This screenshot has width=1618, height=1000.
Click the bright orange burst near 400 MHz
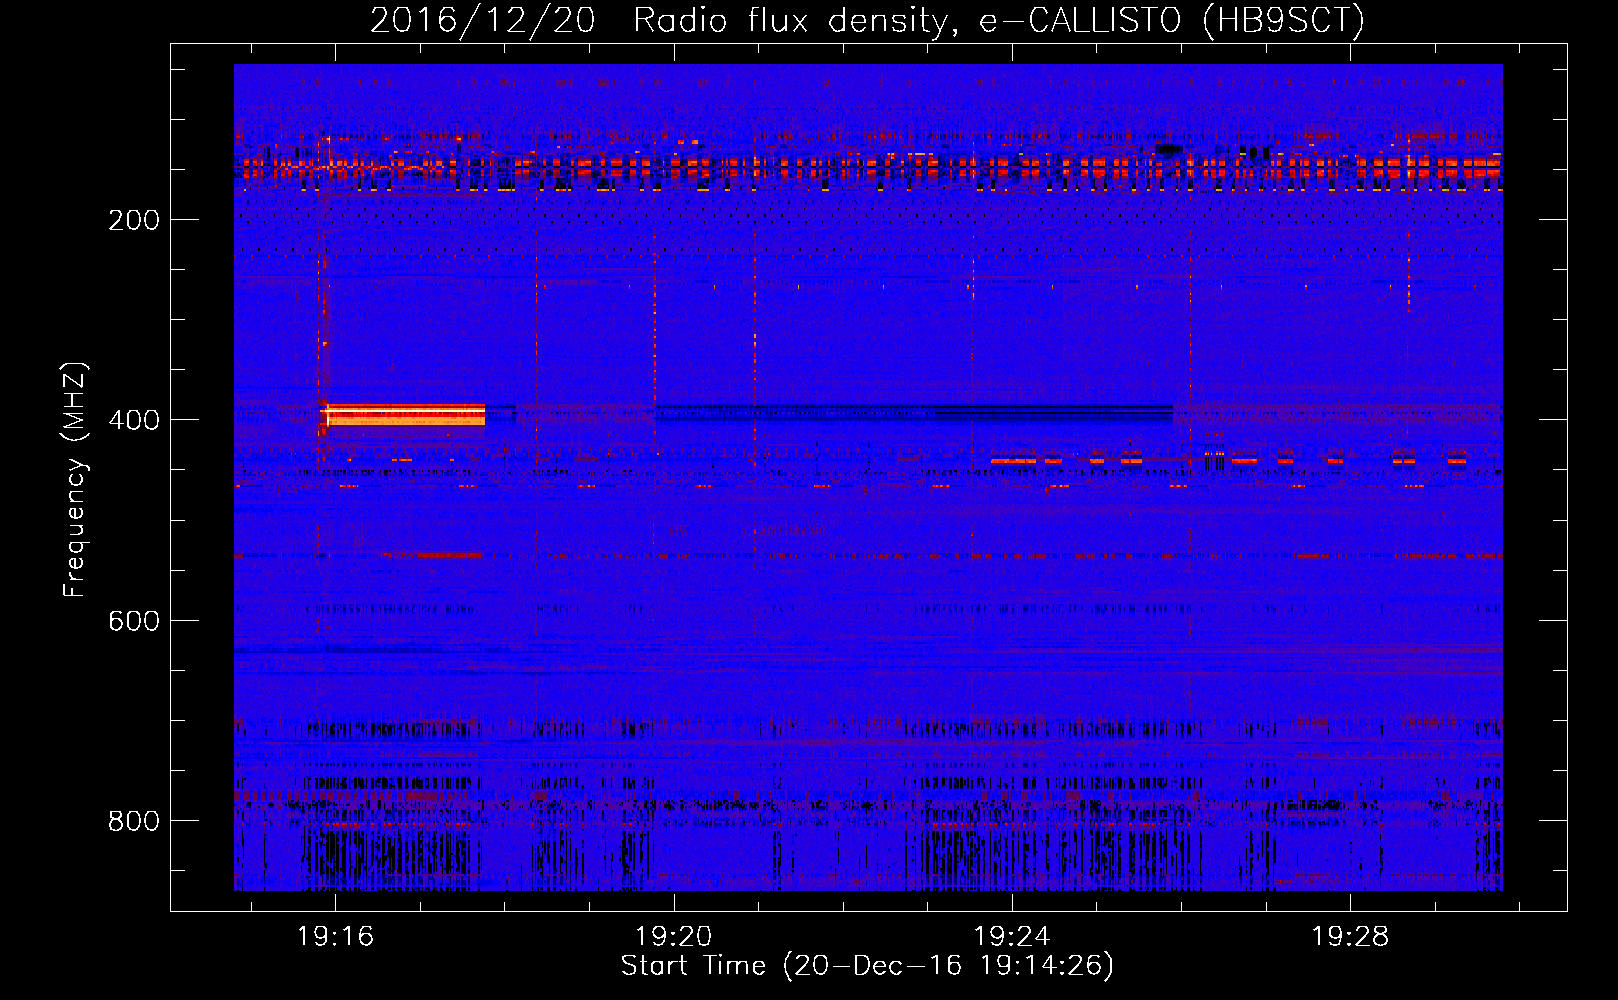tap(404, 414)
